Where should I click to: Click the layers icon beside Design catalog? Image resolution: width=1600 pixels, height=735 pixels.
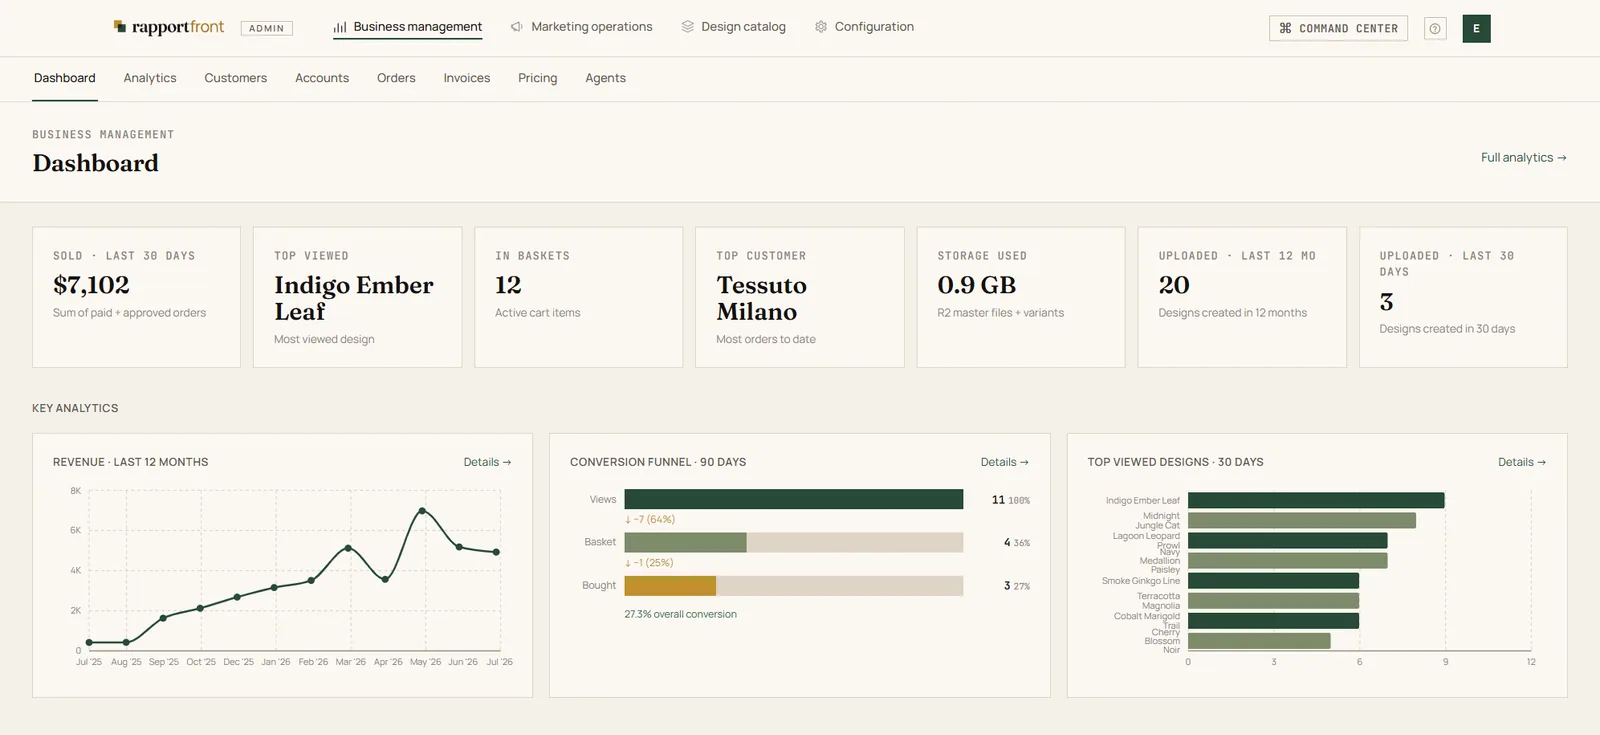click(x=688, y=27)
